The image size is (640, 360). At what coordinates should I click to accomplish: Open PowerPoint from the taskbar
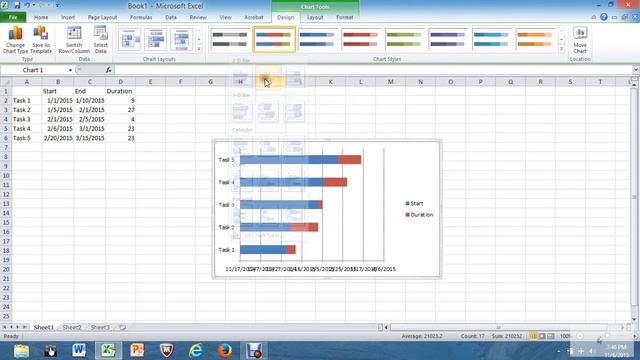(x=137, y=351)
